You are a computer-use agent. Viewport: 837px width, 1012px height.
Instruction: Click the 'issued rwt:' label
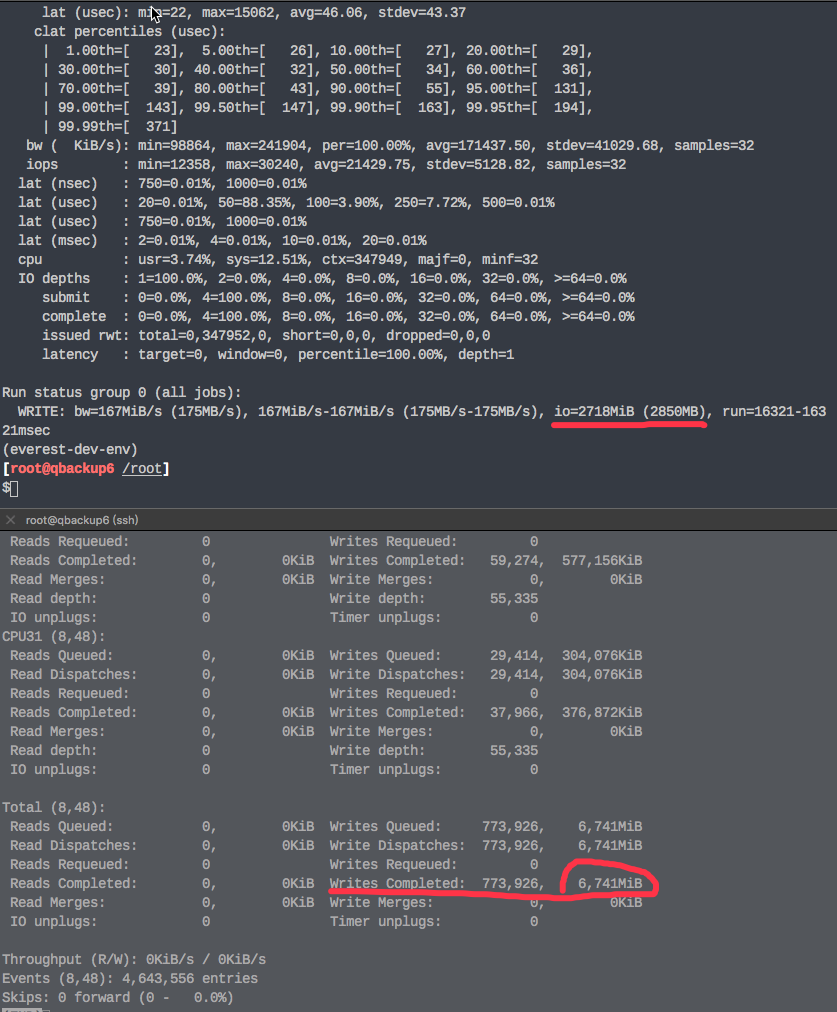pos(86,336)
